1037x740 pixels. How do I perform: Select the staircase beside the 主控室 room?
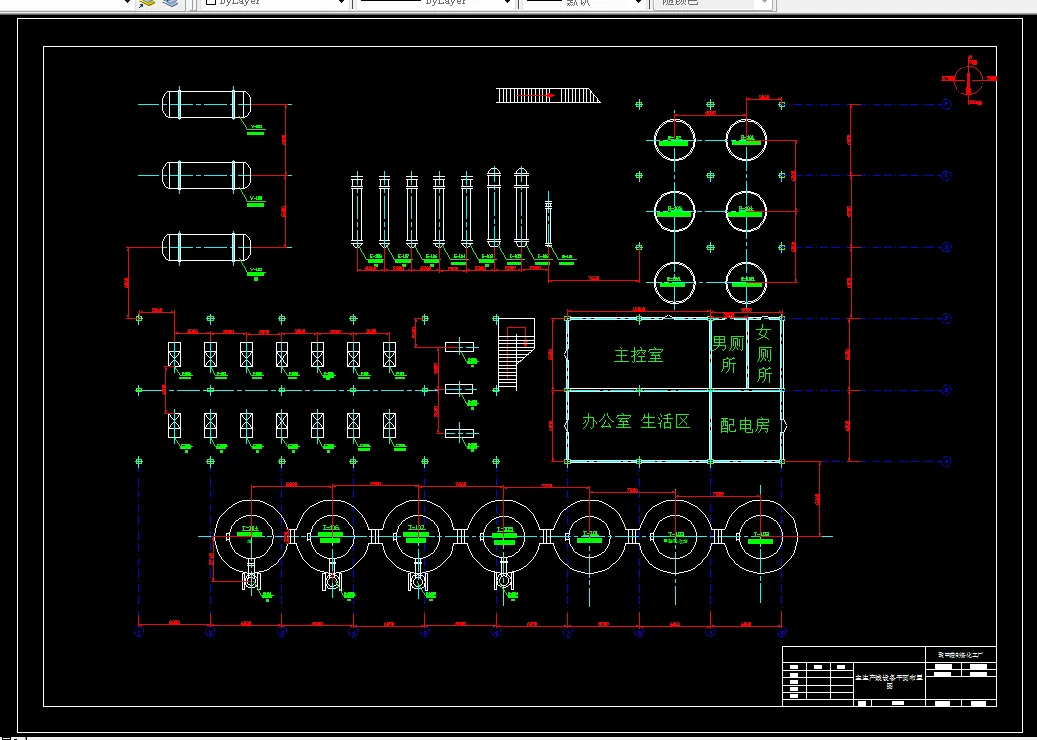click(x=515, y=354)
